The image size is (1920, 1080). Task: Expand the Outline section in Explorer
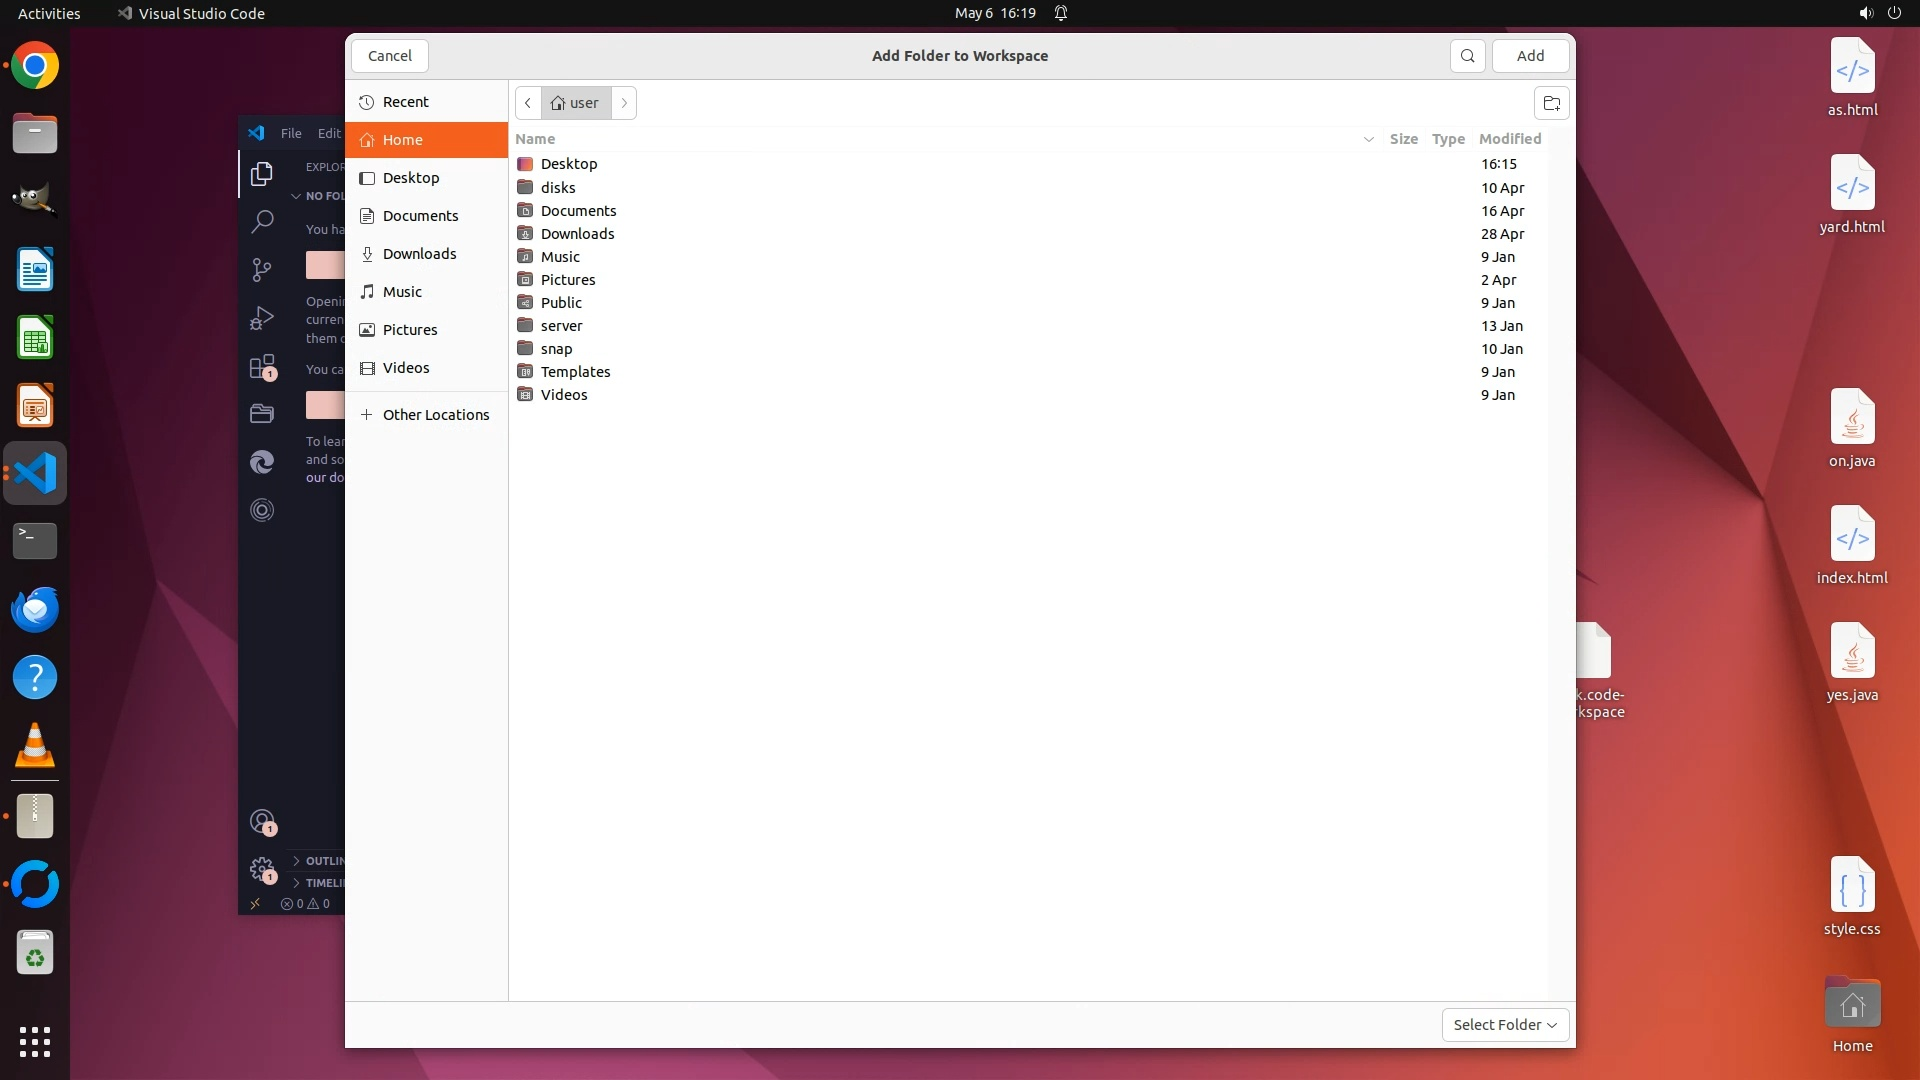tap(320, 861)
